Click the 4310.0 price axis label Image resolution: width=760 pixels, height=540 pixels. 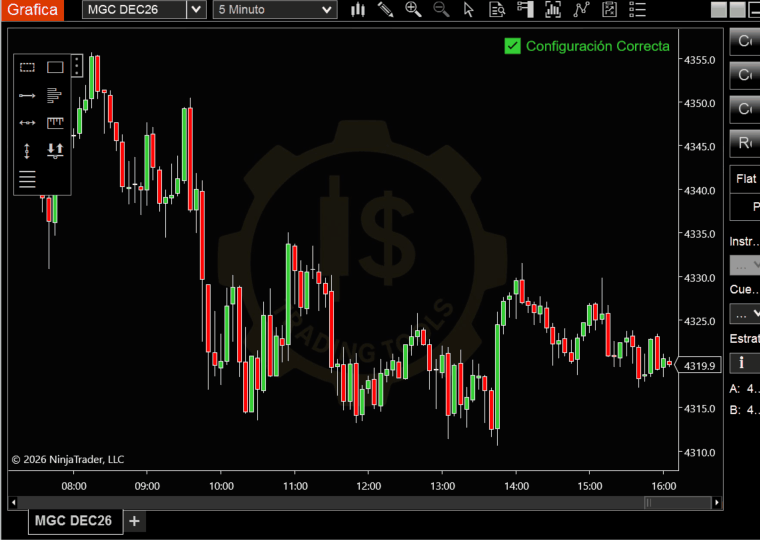699,453
